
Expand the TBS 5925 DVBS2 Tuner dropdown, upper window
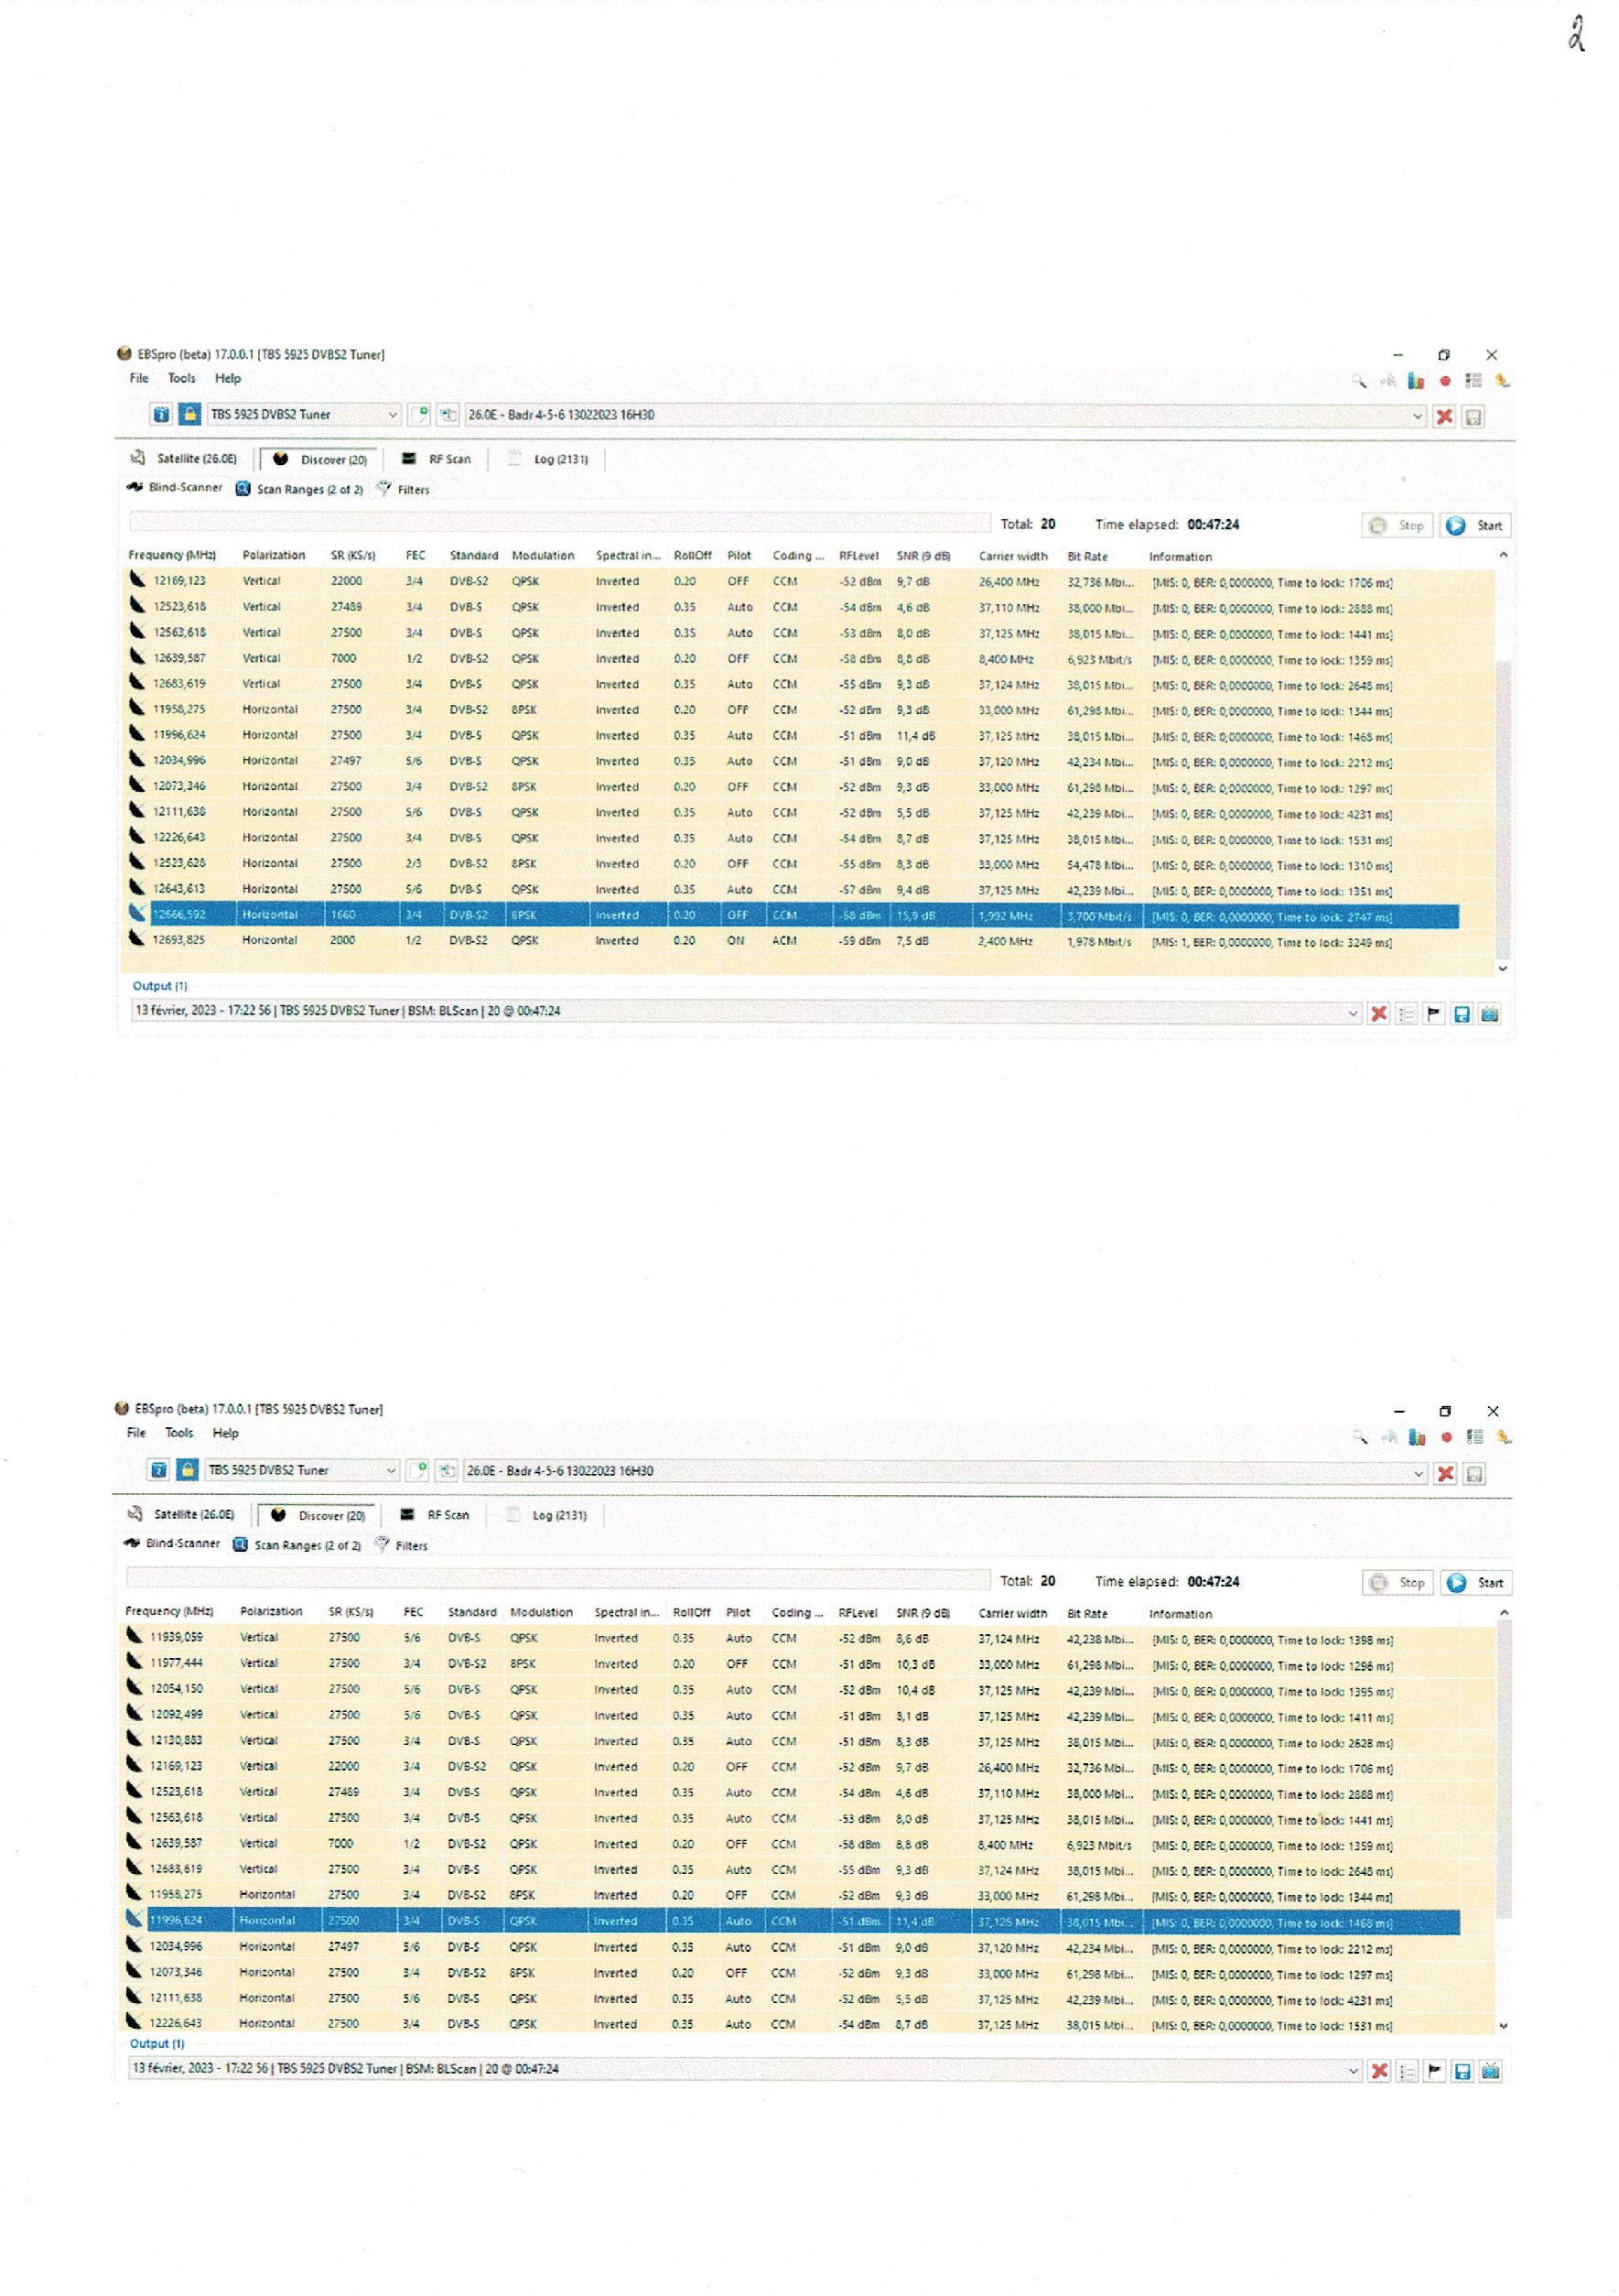pyautogui.click(x=392, y=415)
